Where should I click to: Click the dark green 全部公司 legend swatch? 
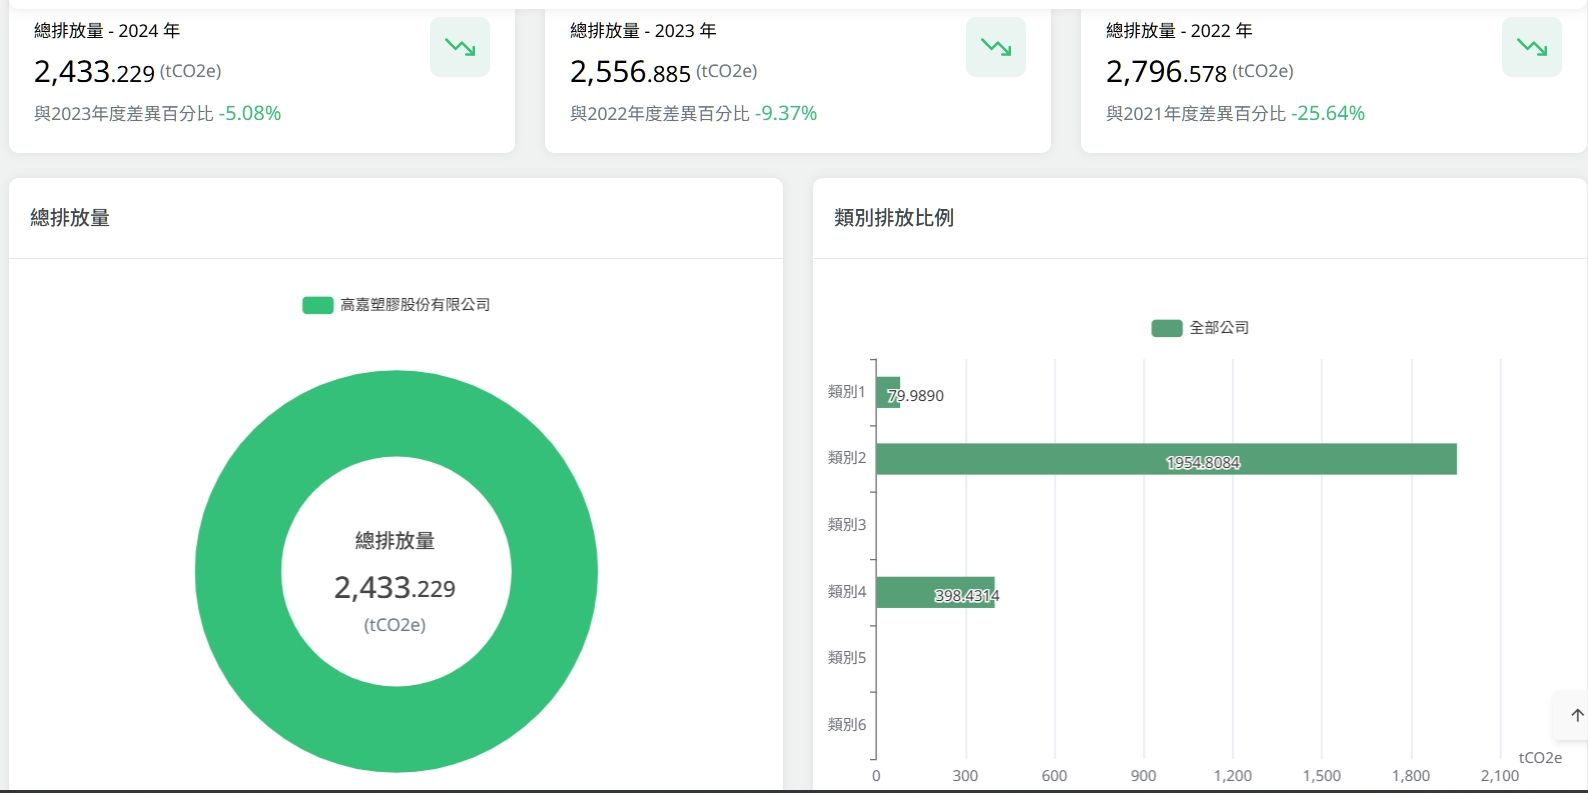[1166, 328]
